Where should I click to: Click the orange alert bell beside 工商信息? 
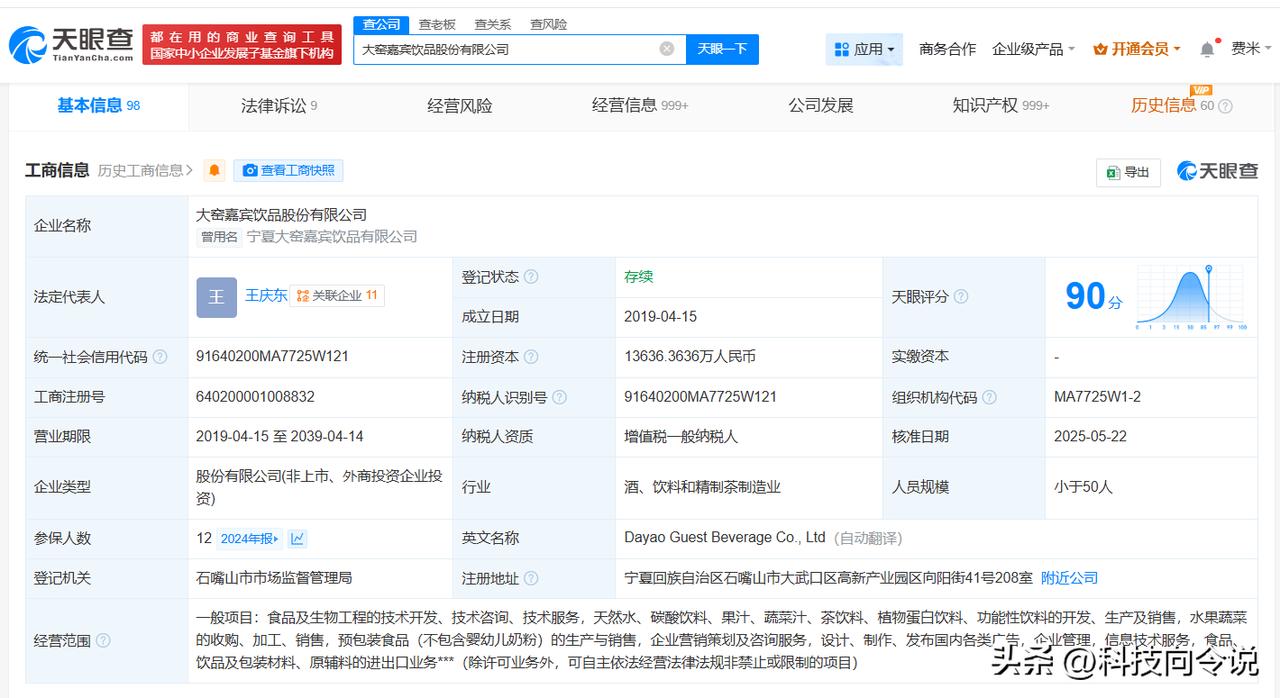pos(214,171)
